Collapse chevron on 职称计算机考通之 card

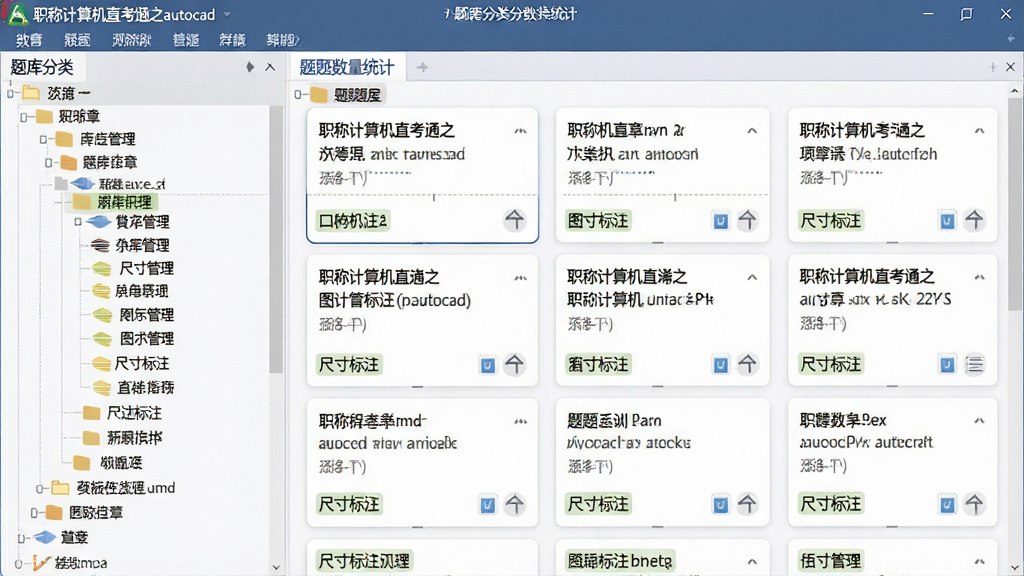coord(979,131)
